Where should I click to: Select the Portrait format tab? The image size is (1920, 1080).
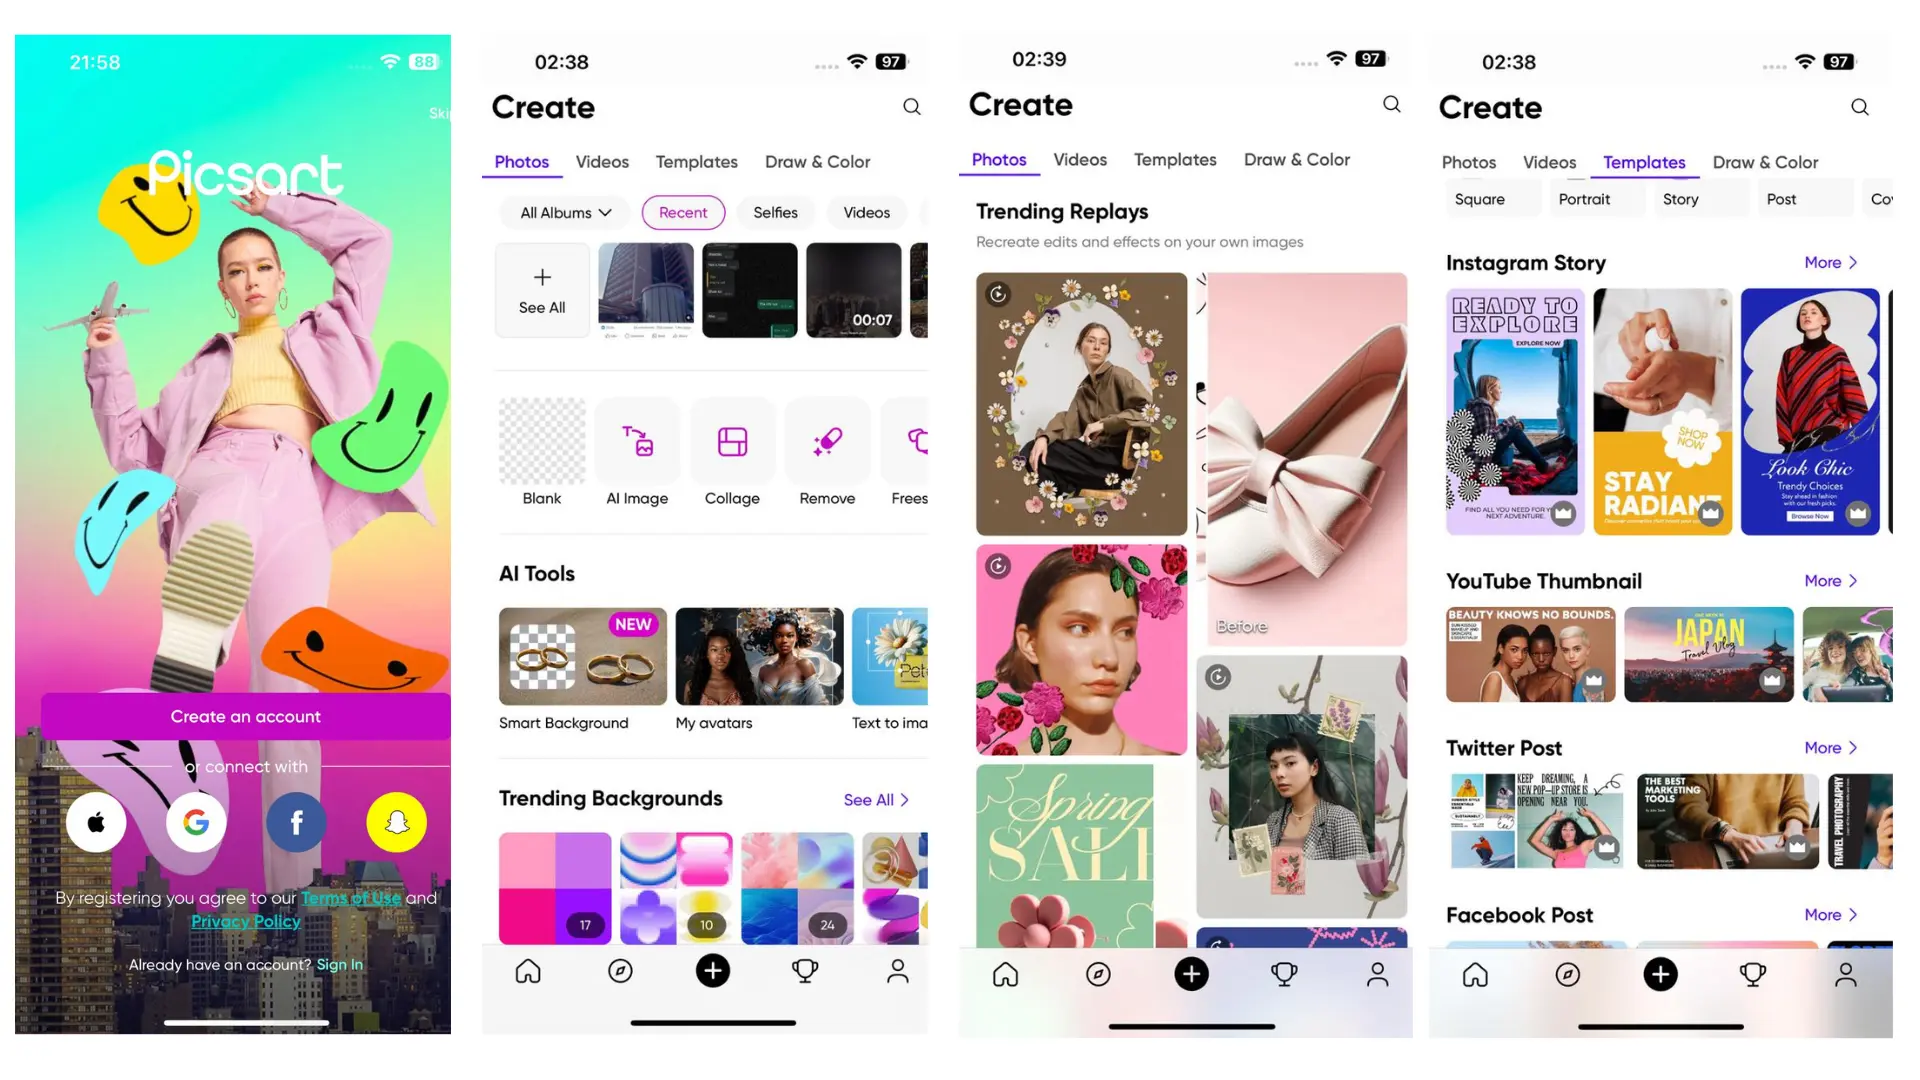1585,199
